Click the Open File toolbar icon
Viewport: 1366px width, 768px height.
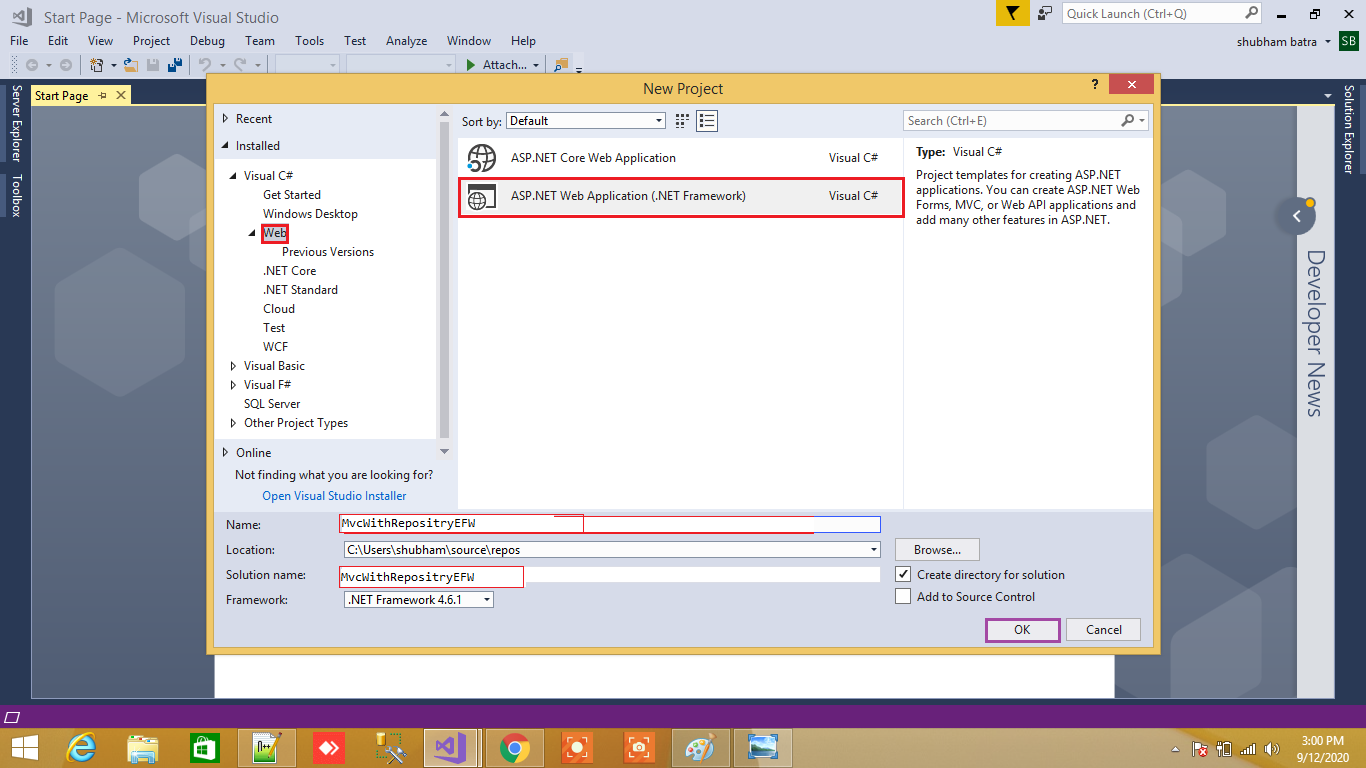130,65
